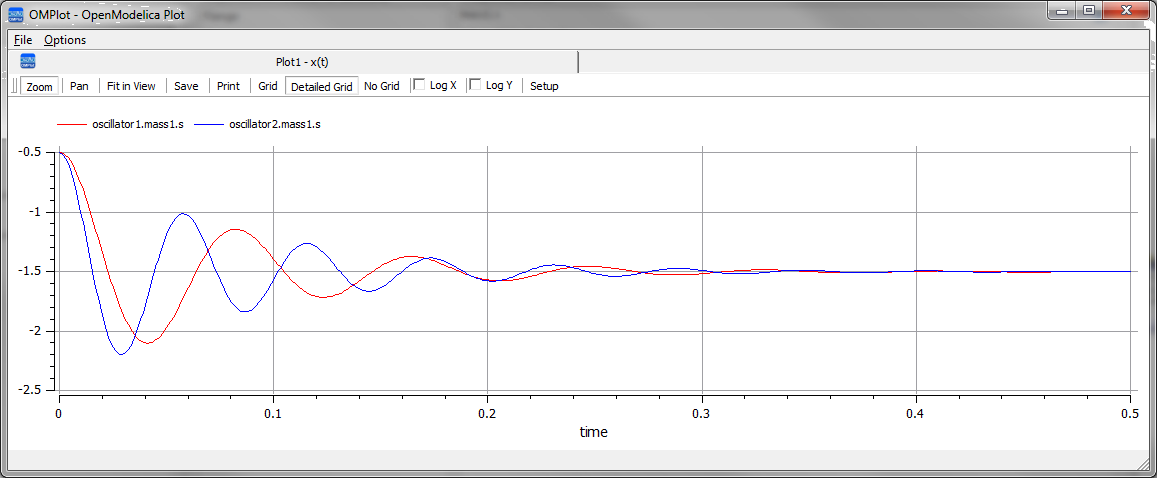1157x478 pixels.
Task: Open the File menu
Action: (23, 40)
